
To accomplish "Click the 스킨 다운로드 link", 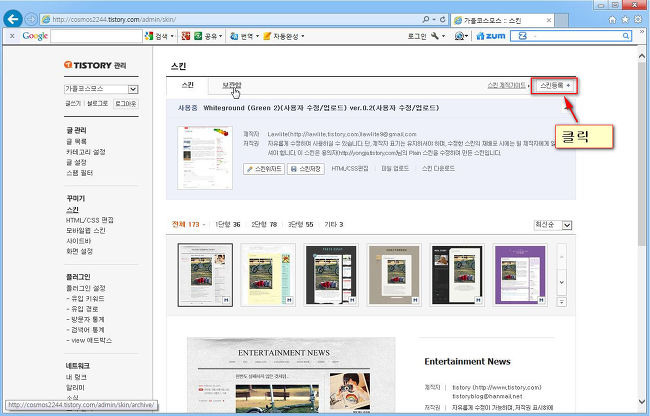I will click(439, 168).
